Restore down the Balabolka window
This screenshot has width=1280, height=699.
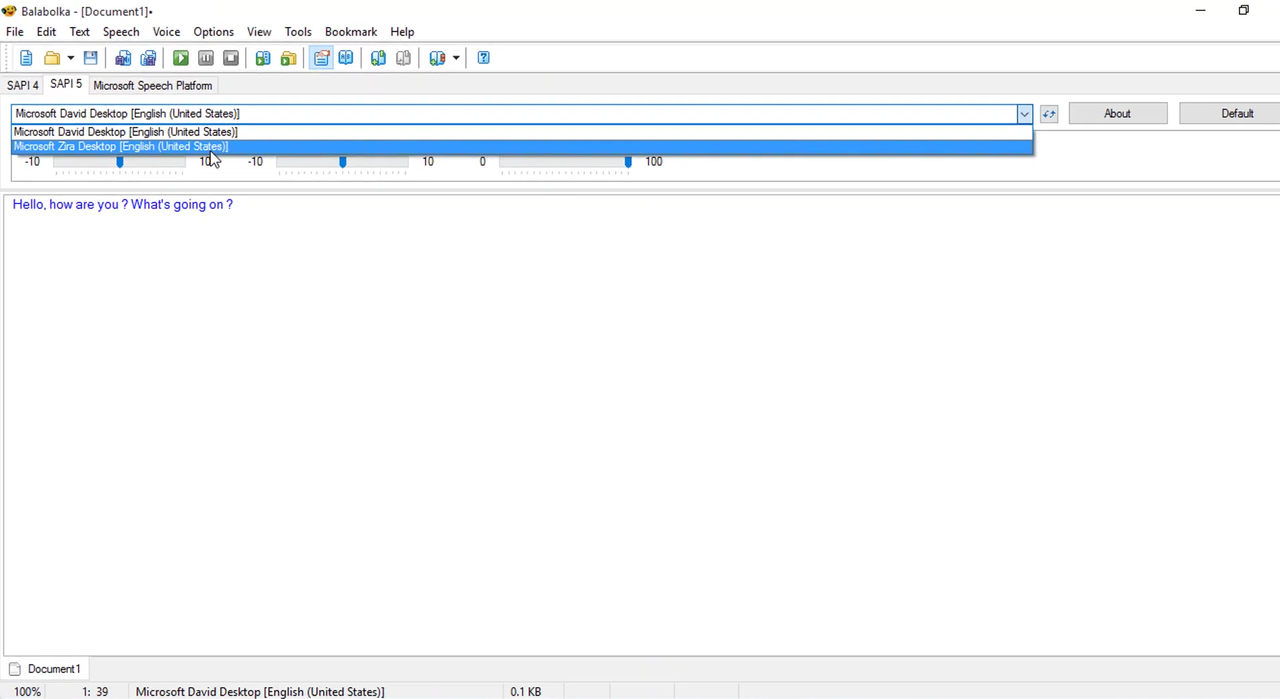click(x=1244, y=11)
